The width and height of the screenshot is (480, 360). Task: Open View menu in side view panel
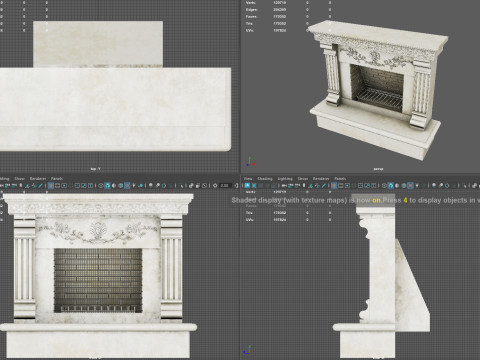coord(248,179)
